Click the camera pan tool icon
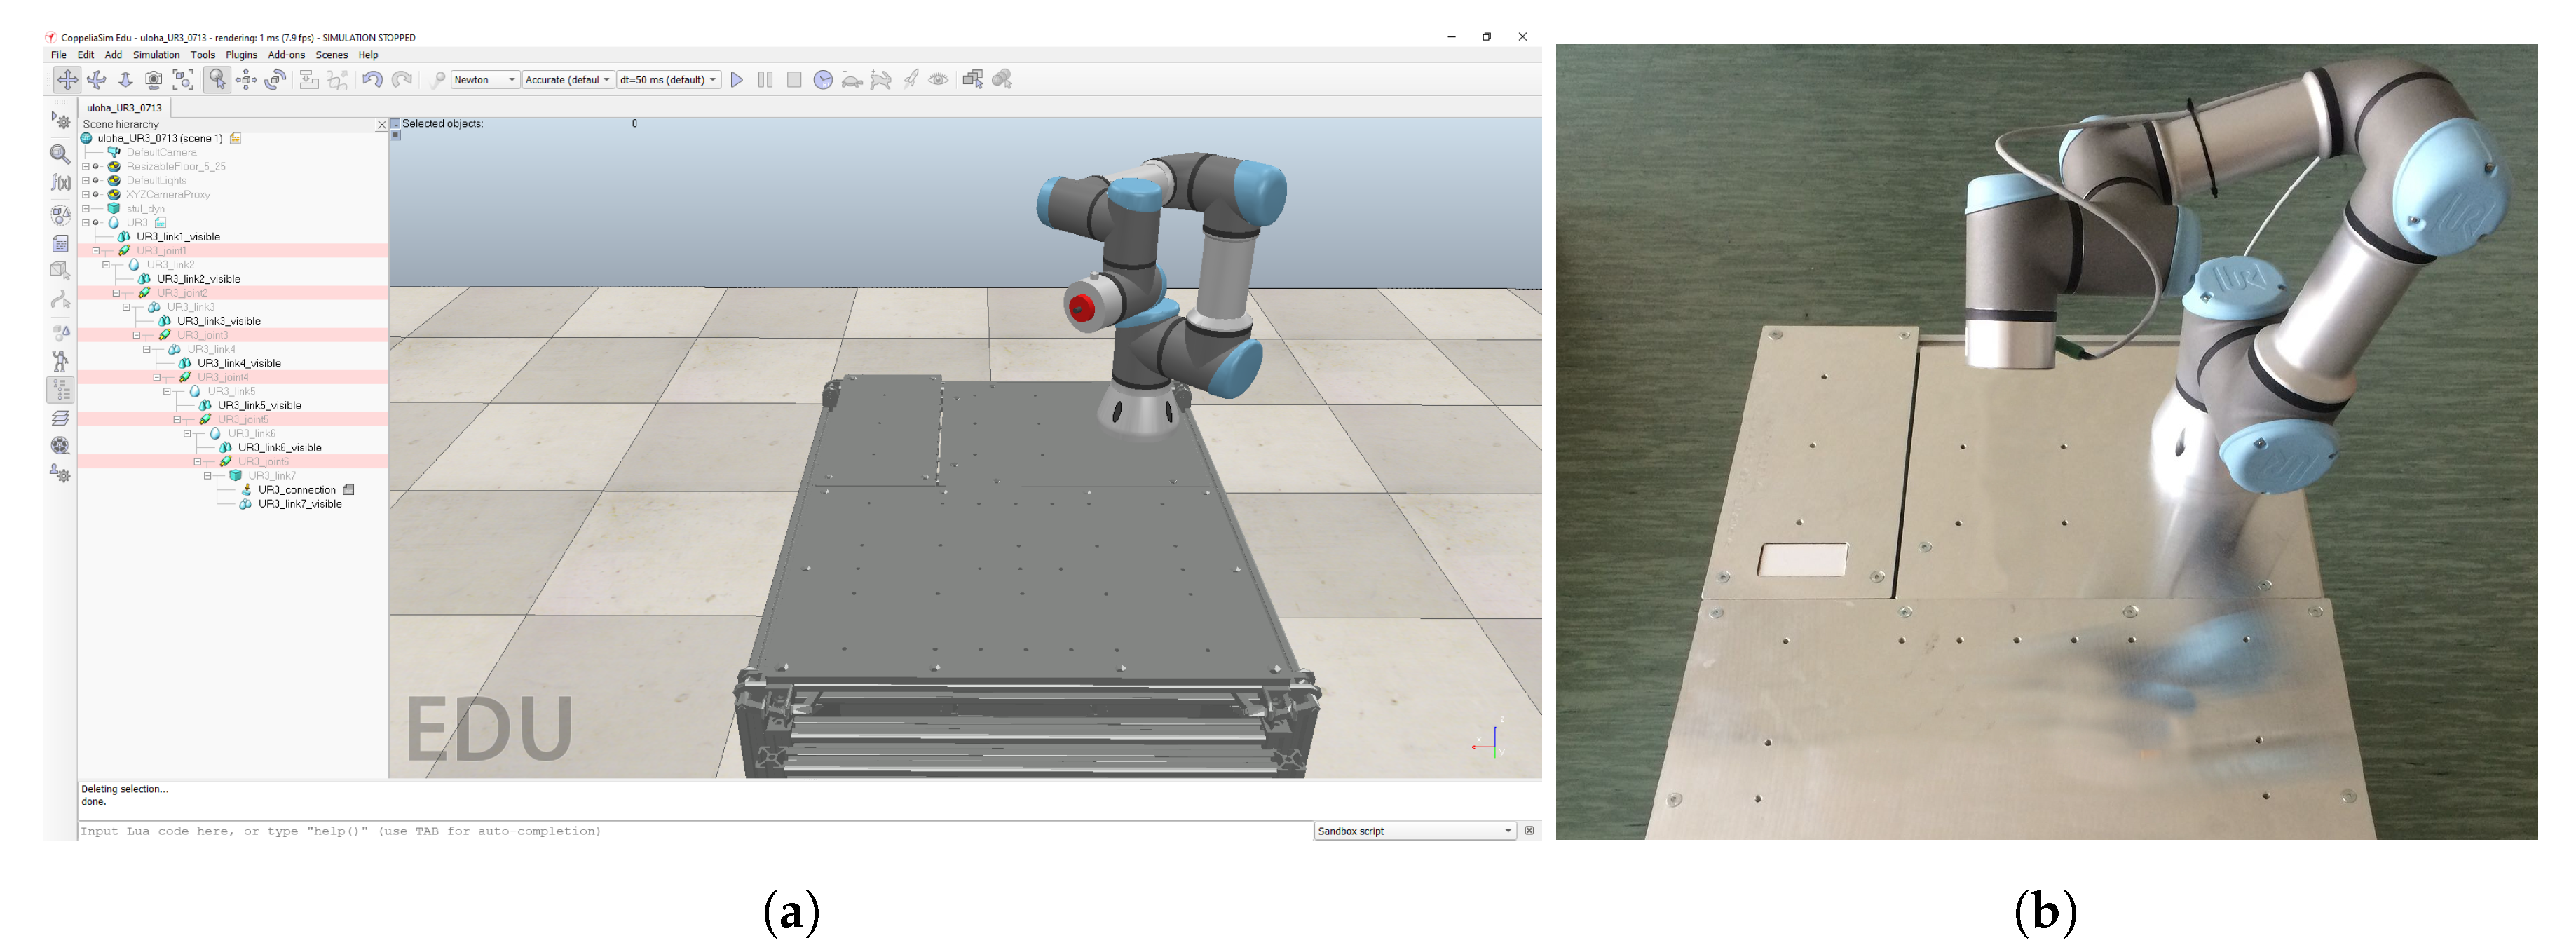 click(x=67, y=80)
